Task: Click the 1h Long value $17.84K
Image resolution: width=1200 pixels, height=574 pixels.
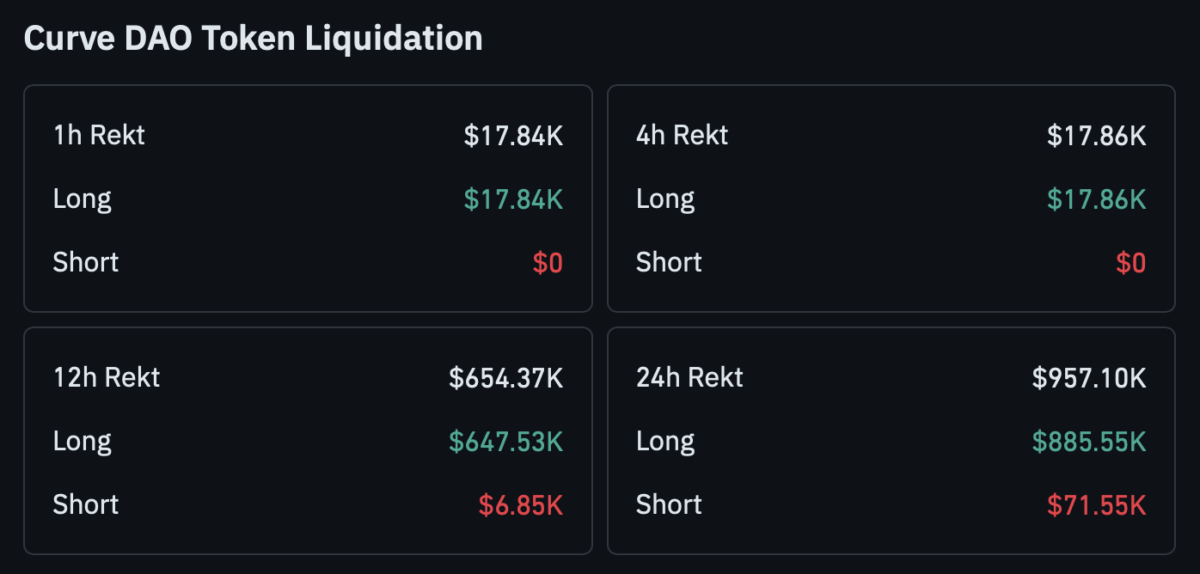Action: (x=513, y=199)
